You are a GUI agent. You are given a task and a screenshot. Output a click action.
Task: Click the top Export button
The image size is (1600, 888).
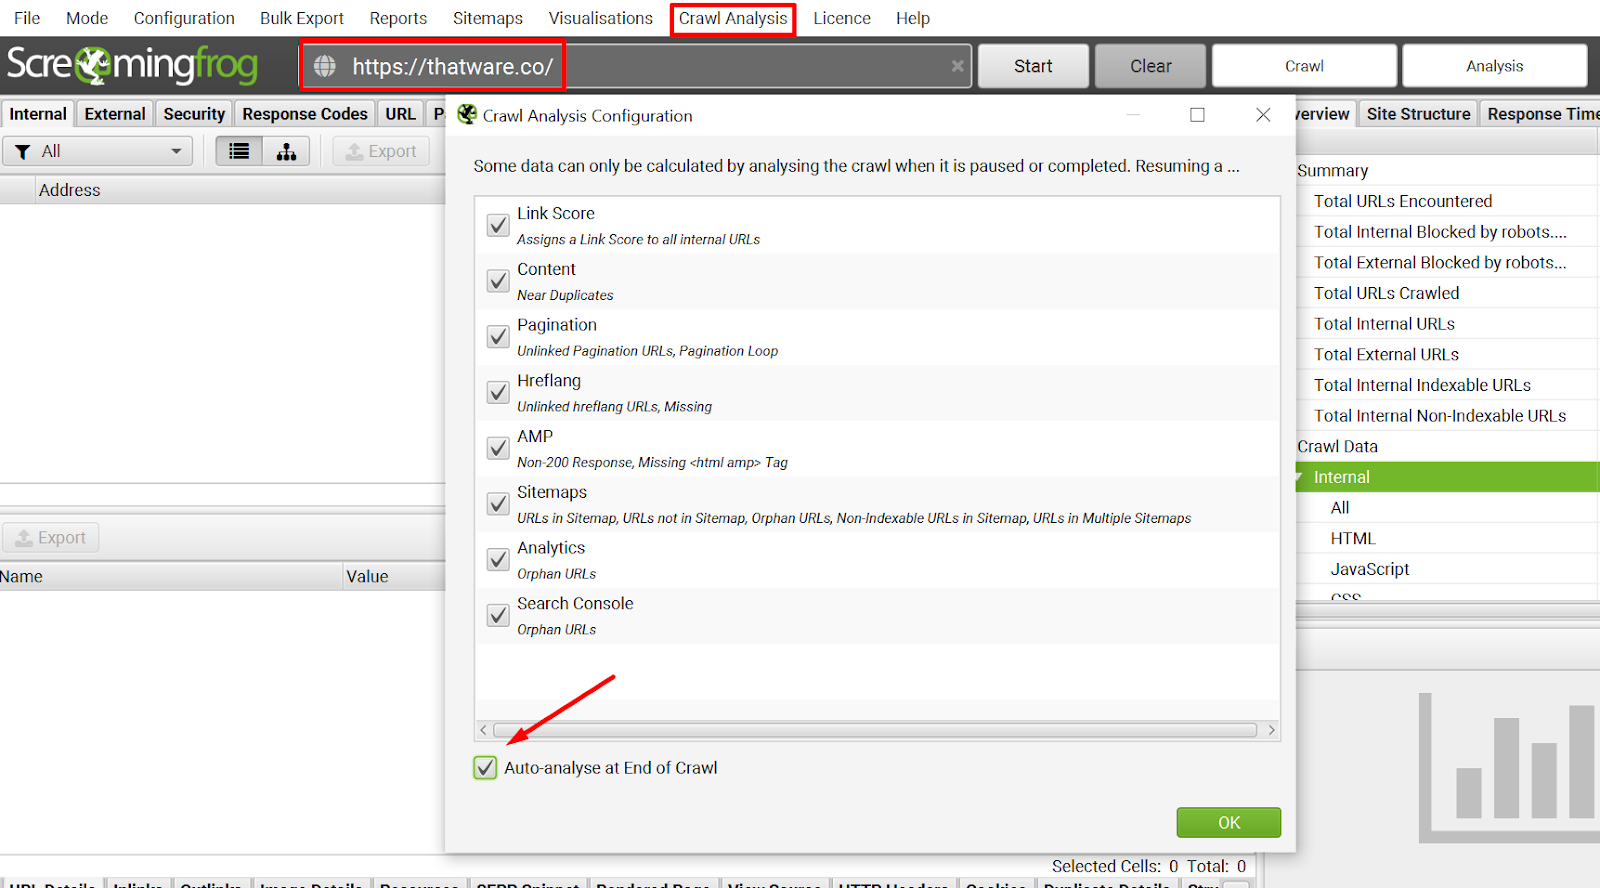[381, 151]
